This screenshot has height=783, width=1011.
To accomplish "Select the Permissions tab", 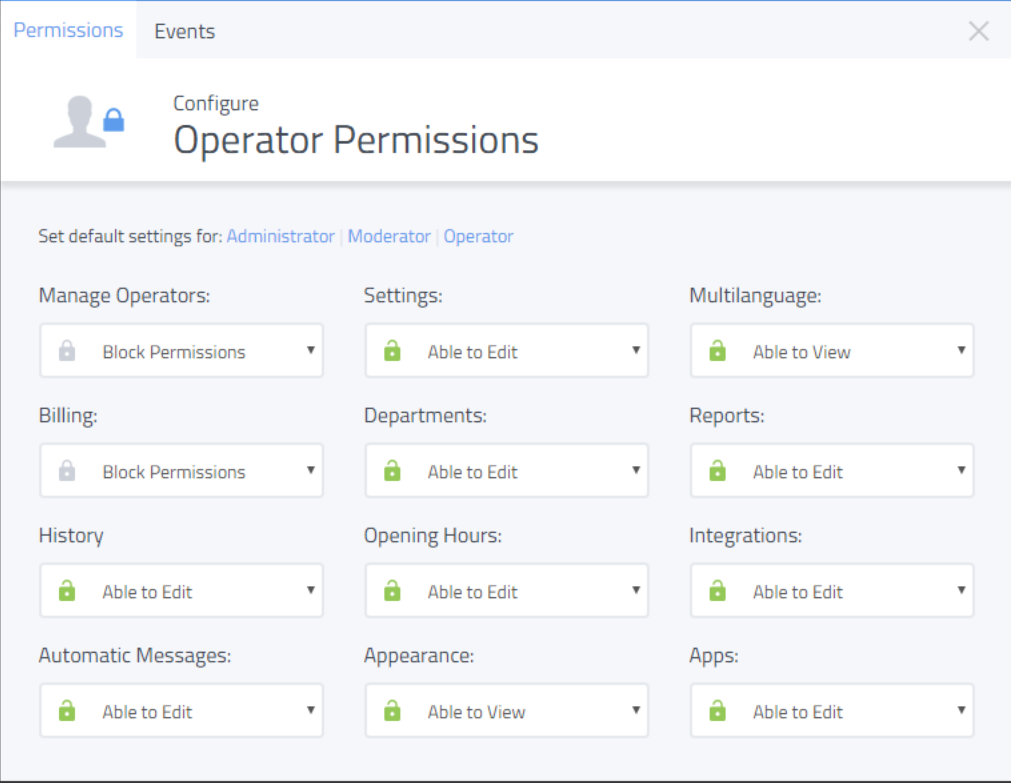I will coord(68,30).
